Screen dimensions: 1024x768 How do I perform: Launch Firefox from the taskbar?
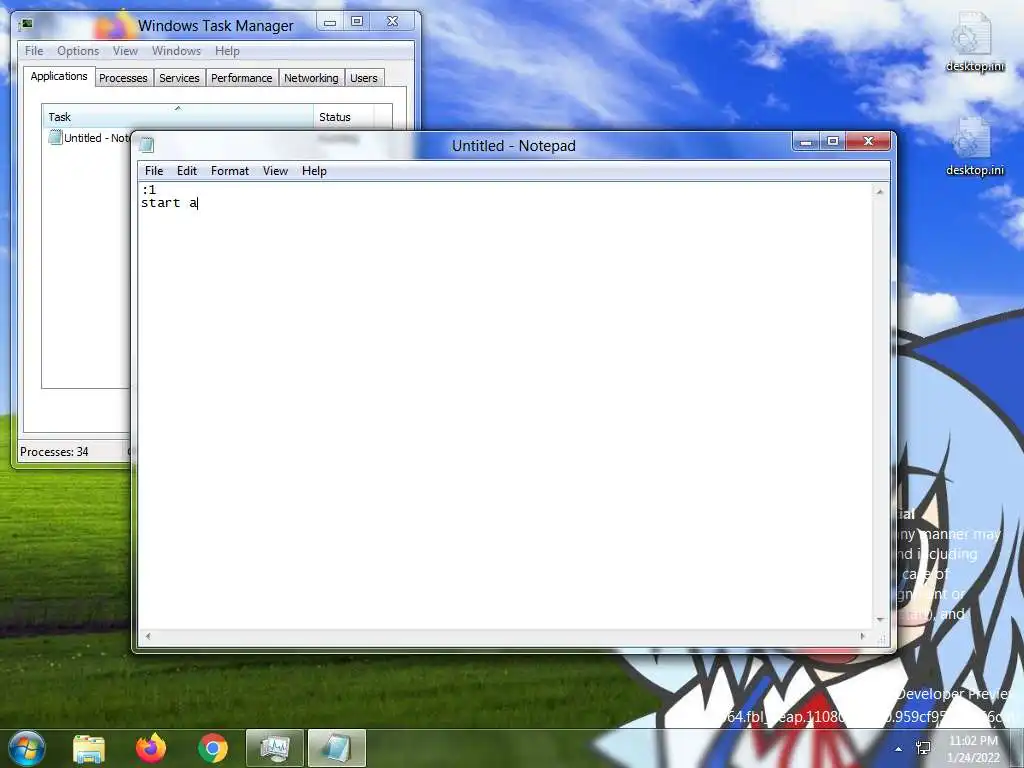(151, 748)
